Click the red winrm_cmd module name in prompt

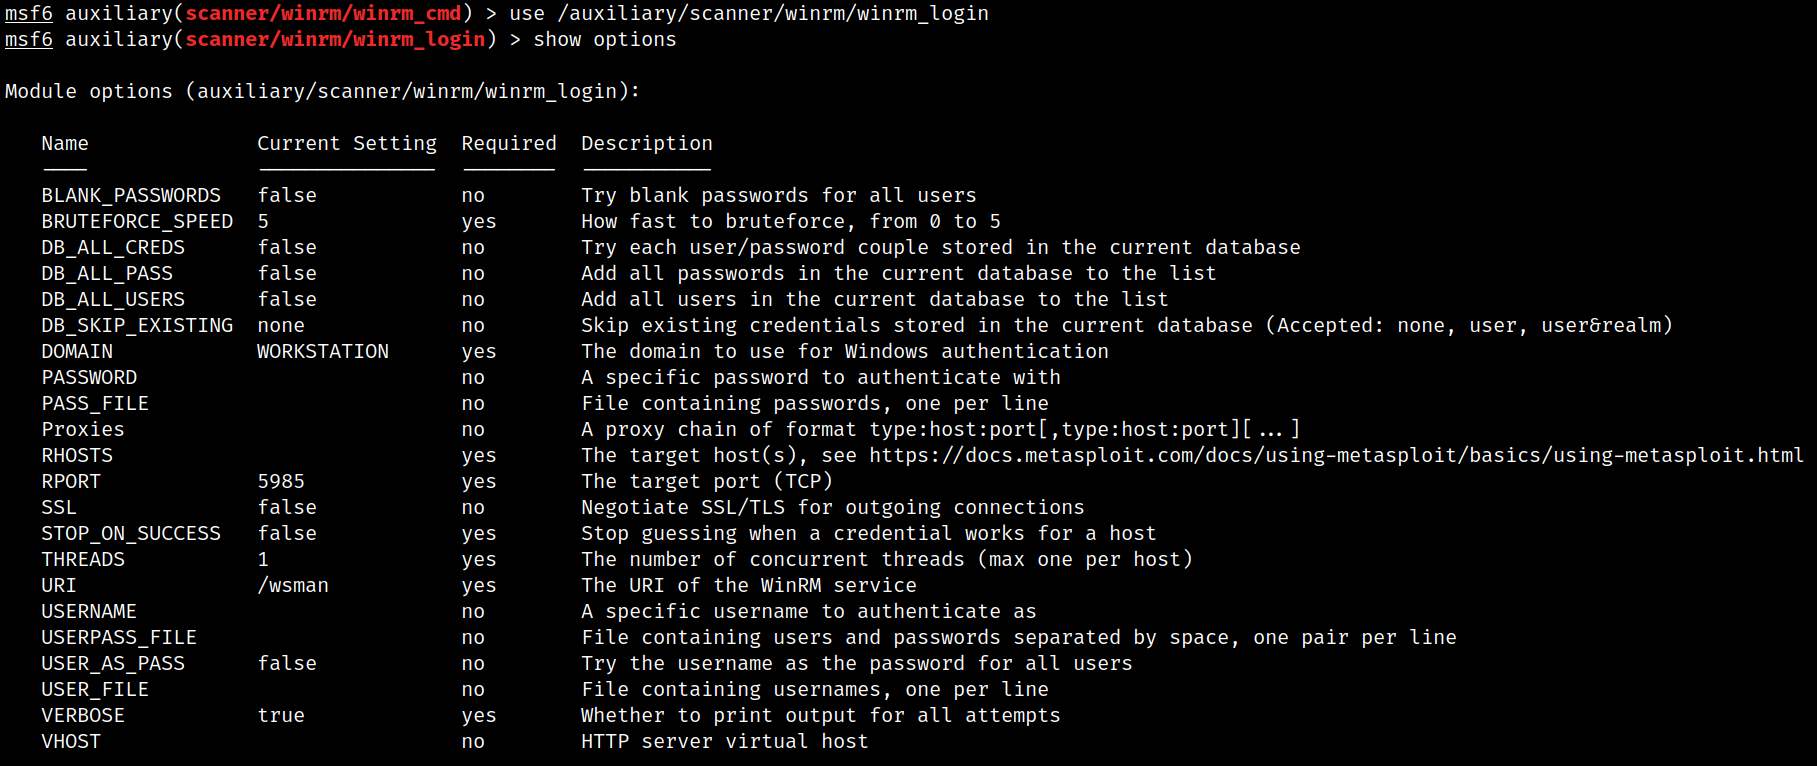(323, 13)
